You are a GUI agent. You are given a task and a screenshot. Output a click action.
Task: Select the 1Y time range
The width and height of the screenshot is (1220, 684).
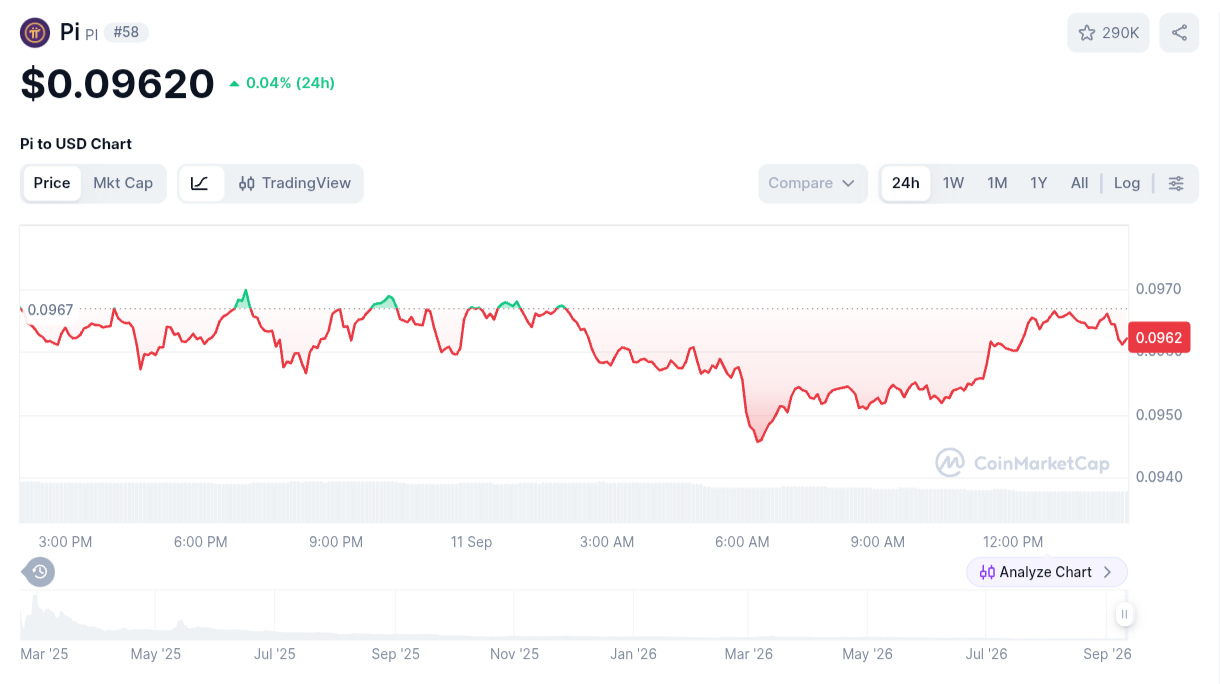pos(1039,183)
